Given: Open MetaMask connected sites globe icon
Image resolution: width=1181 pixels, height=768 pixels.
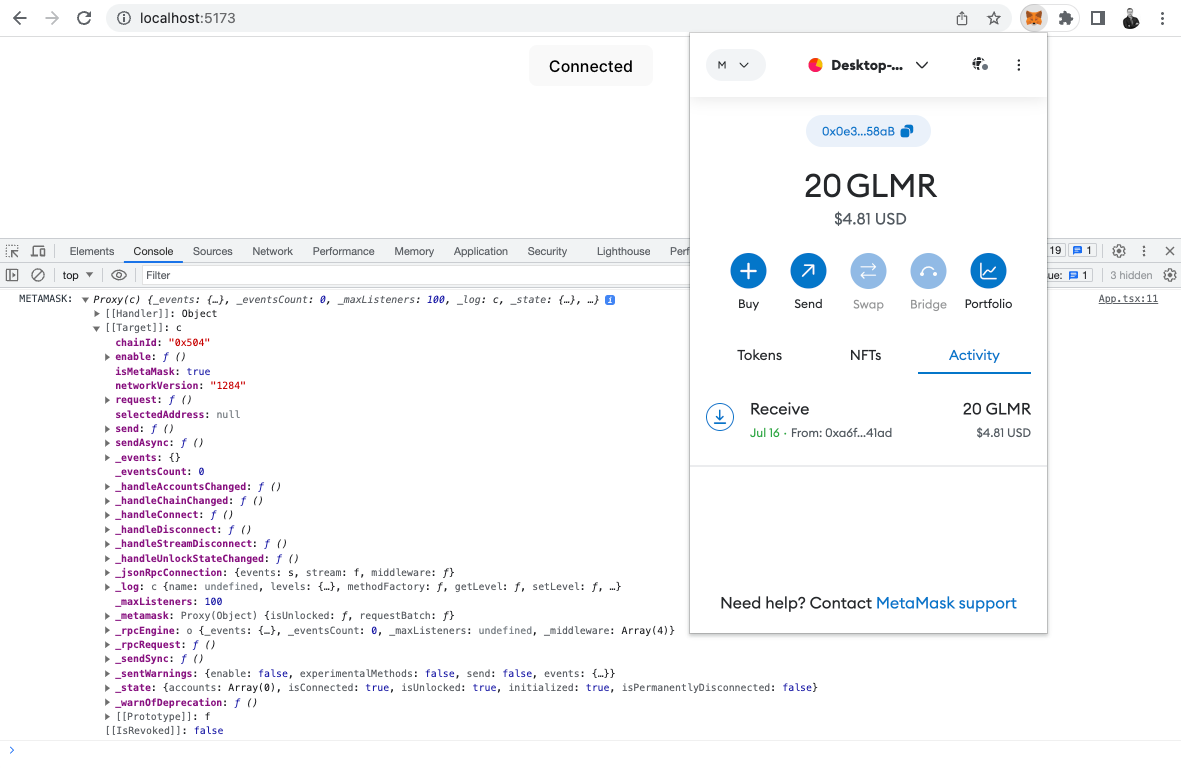Looking at the screenshot, I should 980,65.
